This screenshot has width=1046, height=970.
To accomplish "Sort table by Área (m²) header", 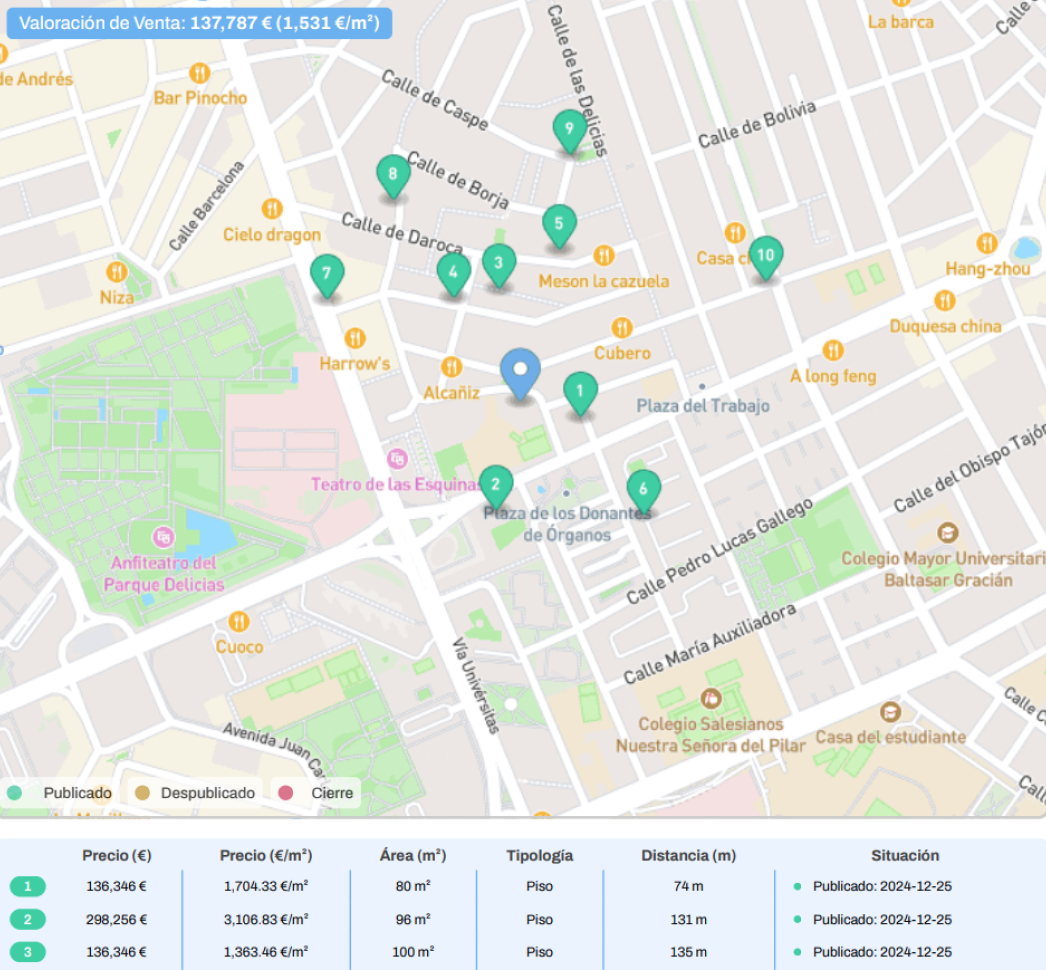I will click(x=413, y=856).
